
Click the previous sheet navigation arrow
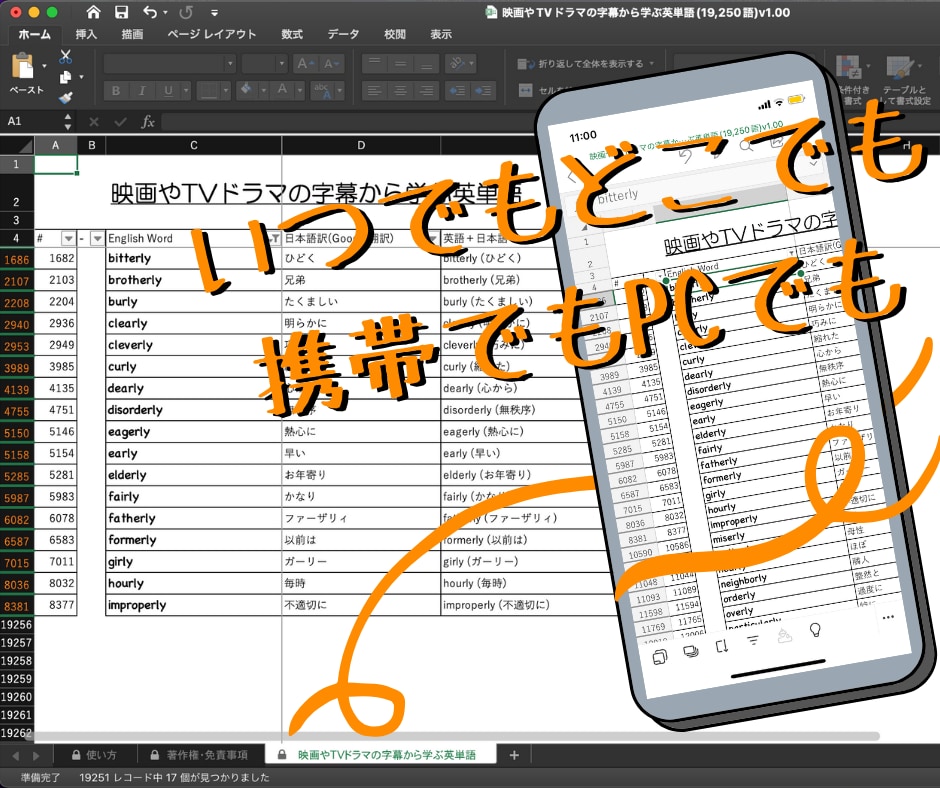coord(16,756)
